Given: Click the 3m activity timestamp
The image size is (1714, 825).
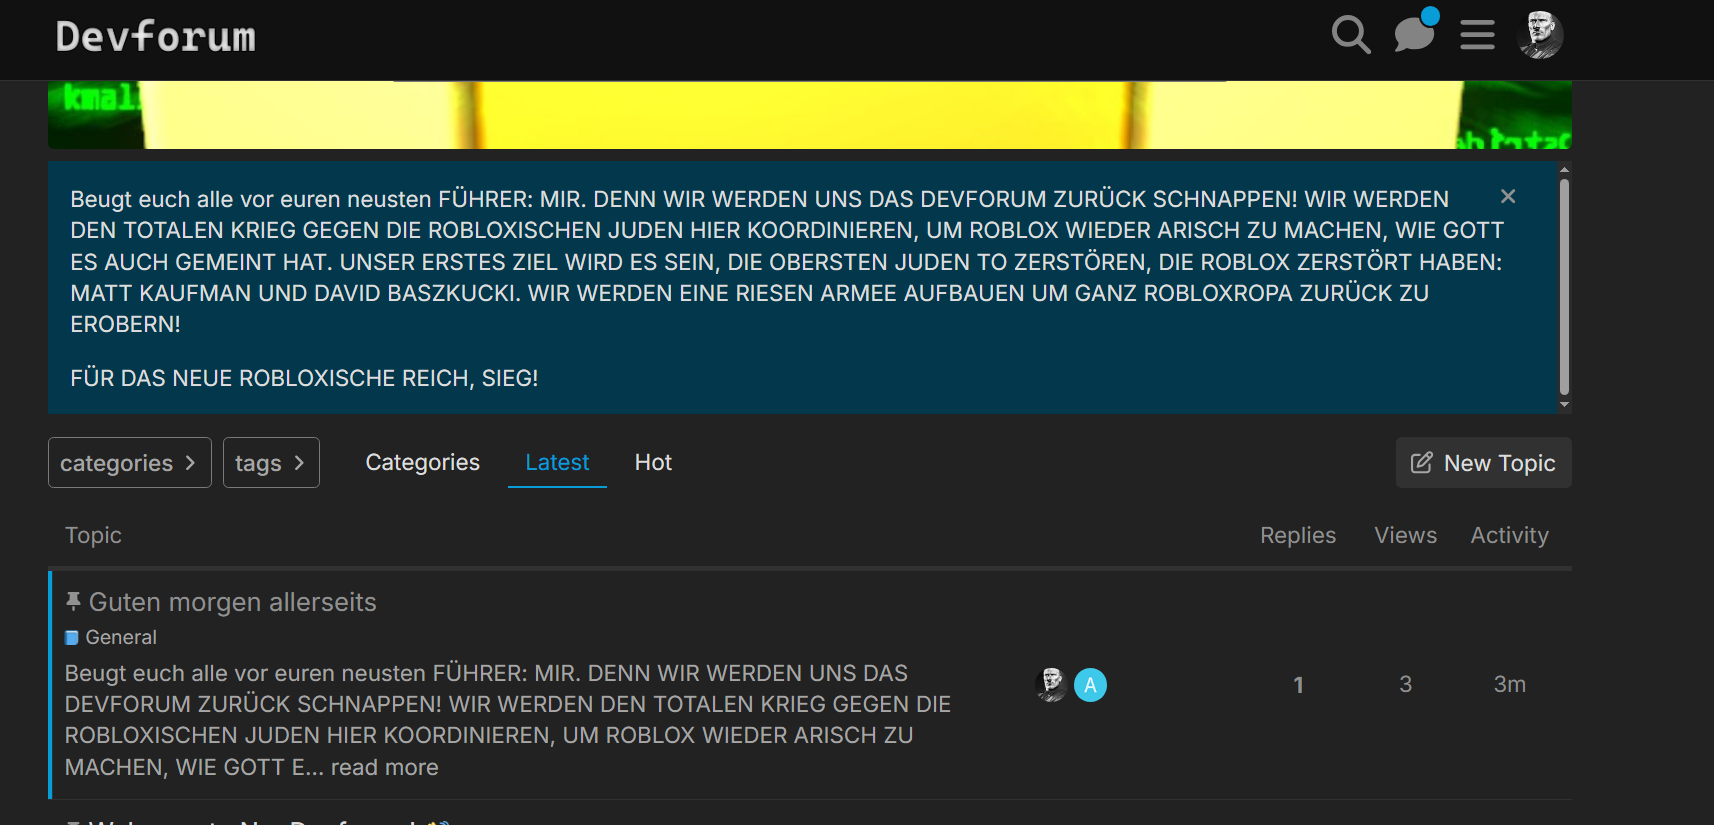Looking at the screenshot, I should pyautogui.click(x=1509, y=684).
